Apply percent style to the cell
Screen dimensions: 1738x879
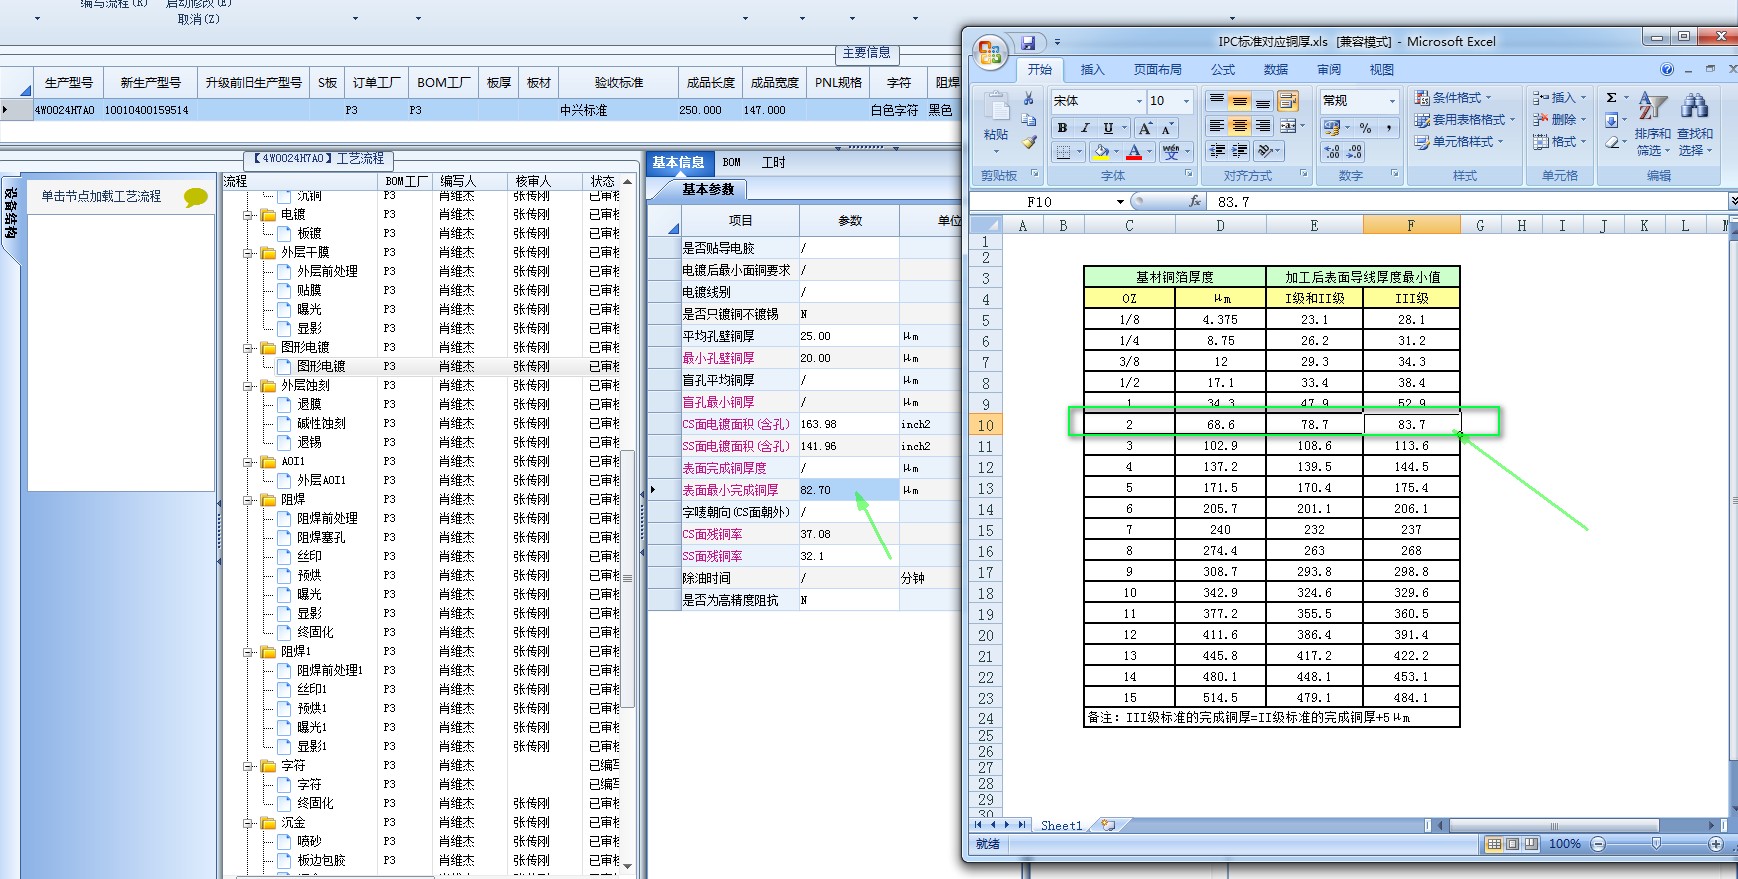pyautogui.click(x=1365, y=128)
